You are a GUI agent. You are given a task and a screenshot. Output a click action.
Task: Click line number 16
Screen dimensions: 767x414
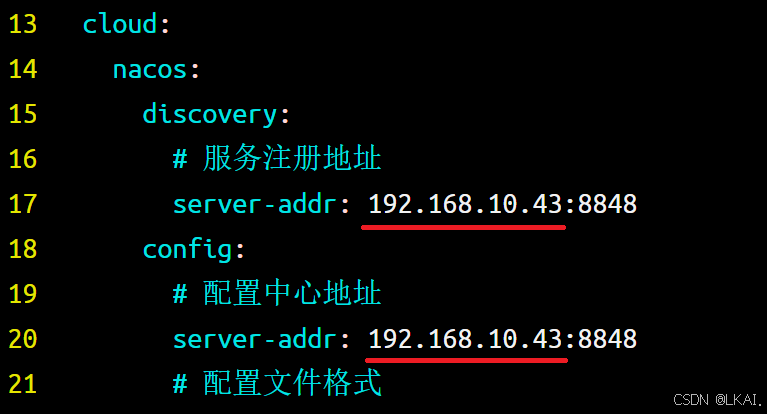23,159
